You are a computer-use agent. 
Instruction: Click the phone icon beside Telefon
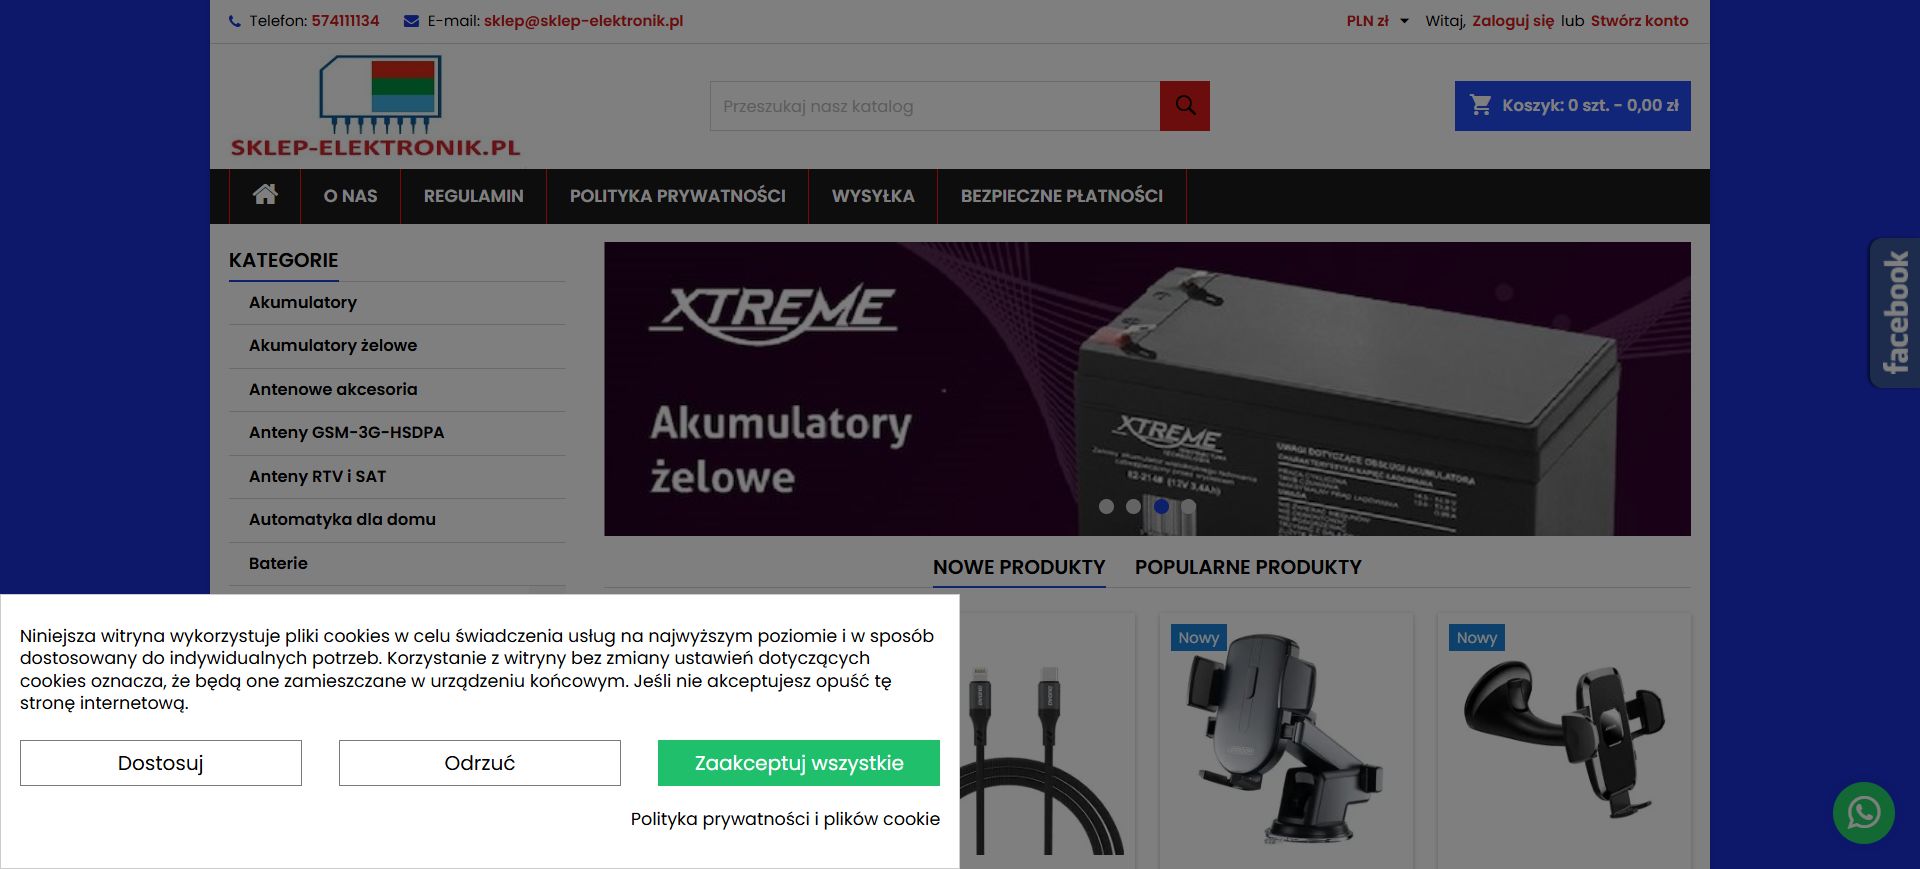pos(235,21)
